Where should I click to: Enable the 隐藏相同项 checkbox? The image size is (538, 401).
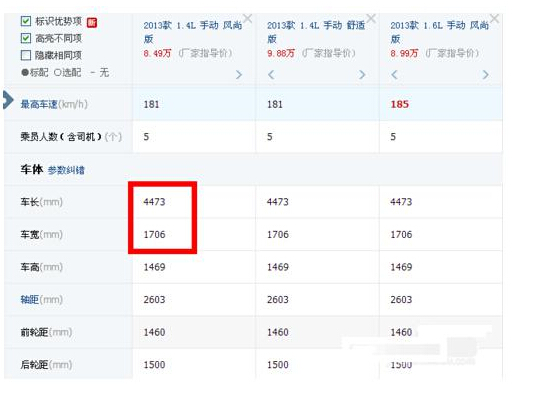click(x=26, y=55)
